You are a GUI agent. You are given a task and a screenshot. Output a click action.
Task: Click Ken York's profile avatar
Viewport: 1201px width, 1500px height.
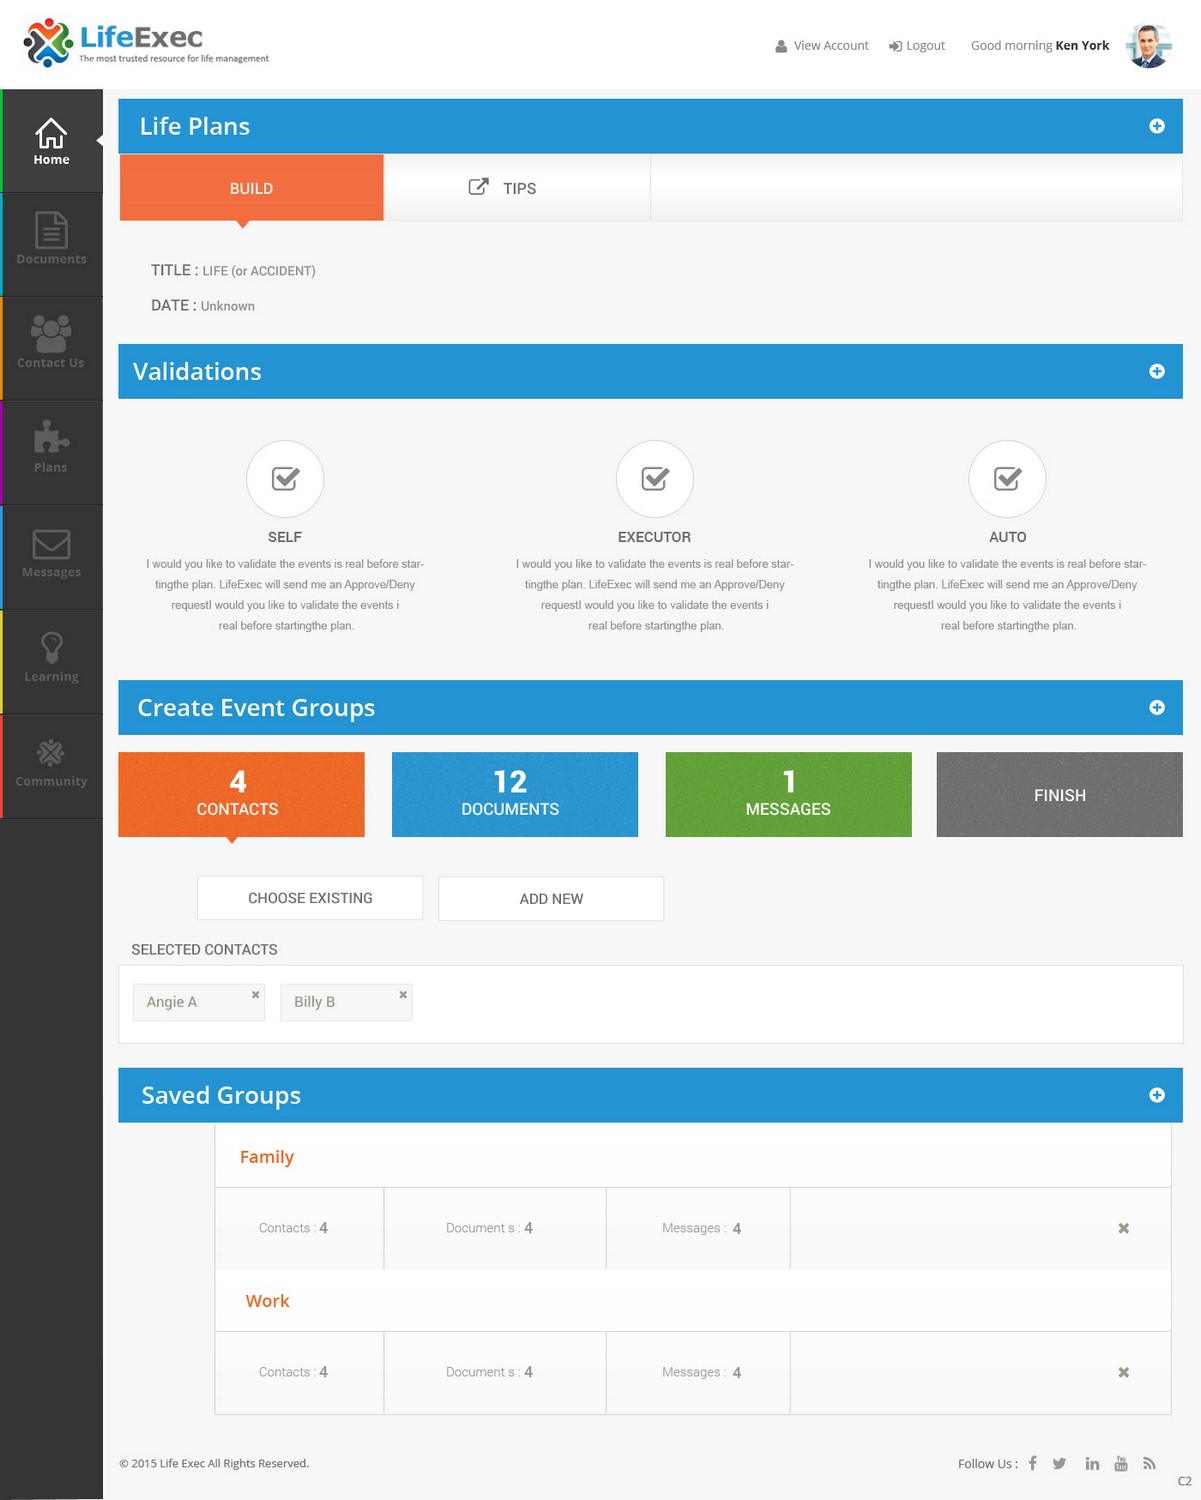pyautogui.click(x=1148, y=45)
